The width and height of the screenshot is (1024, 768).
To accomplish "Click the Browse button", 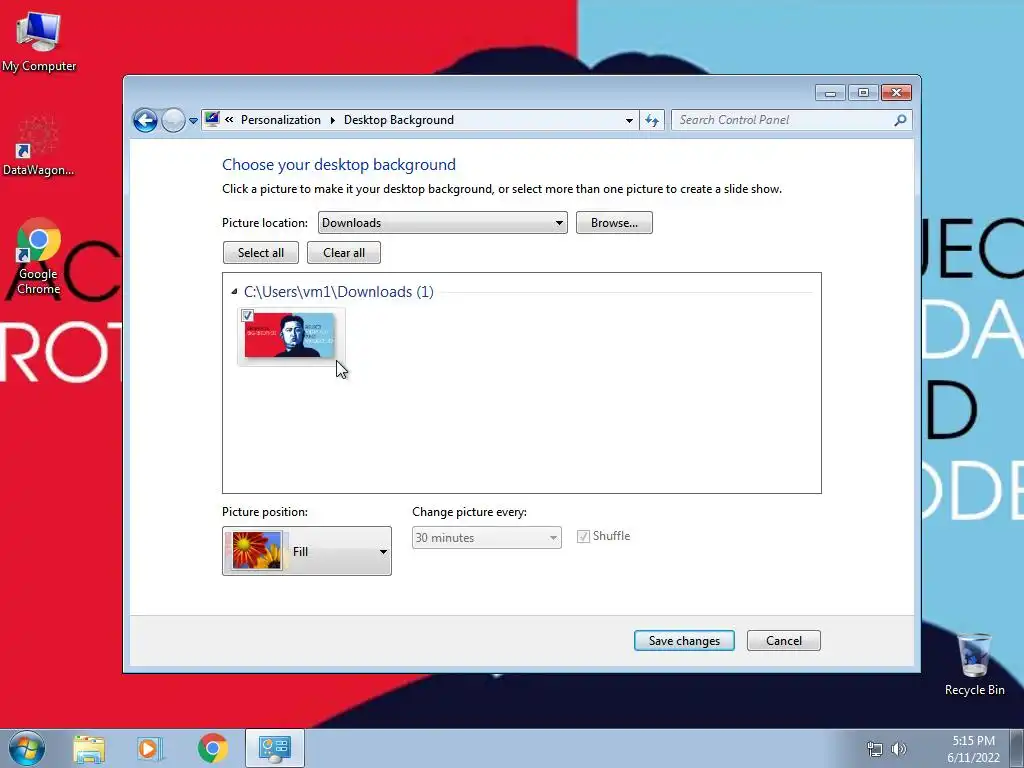I will [x=614, y=223].
